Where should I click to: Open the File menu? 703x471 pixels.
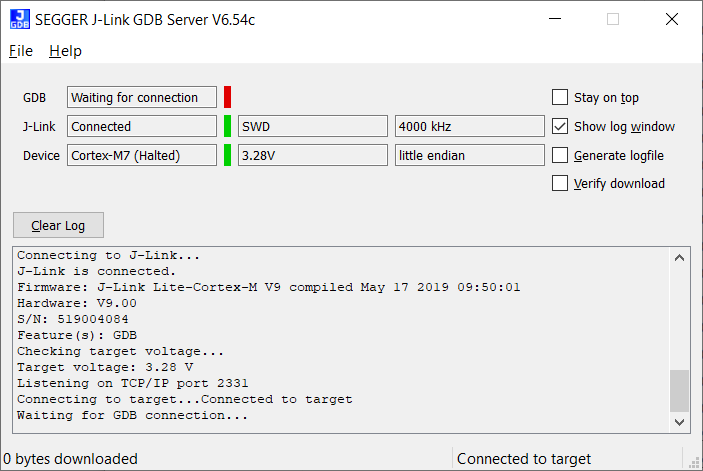click(x=21, y=51)
